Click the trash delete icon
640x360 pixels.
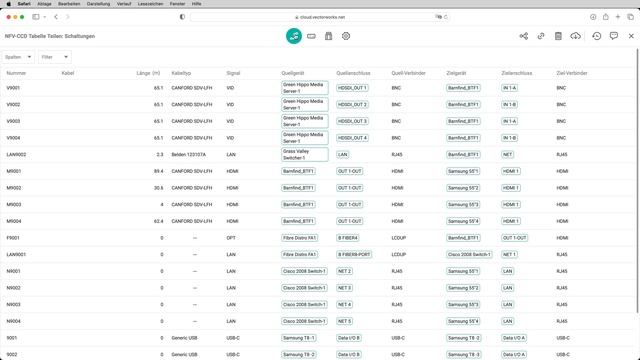[558, 36]
